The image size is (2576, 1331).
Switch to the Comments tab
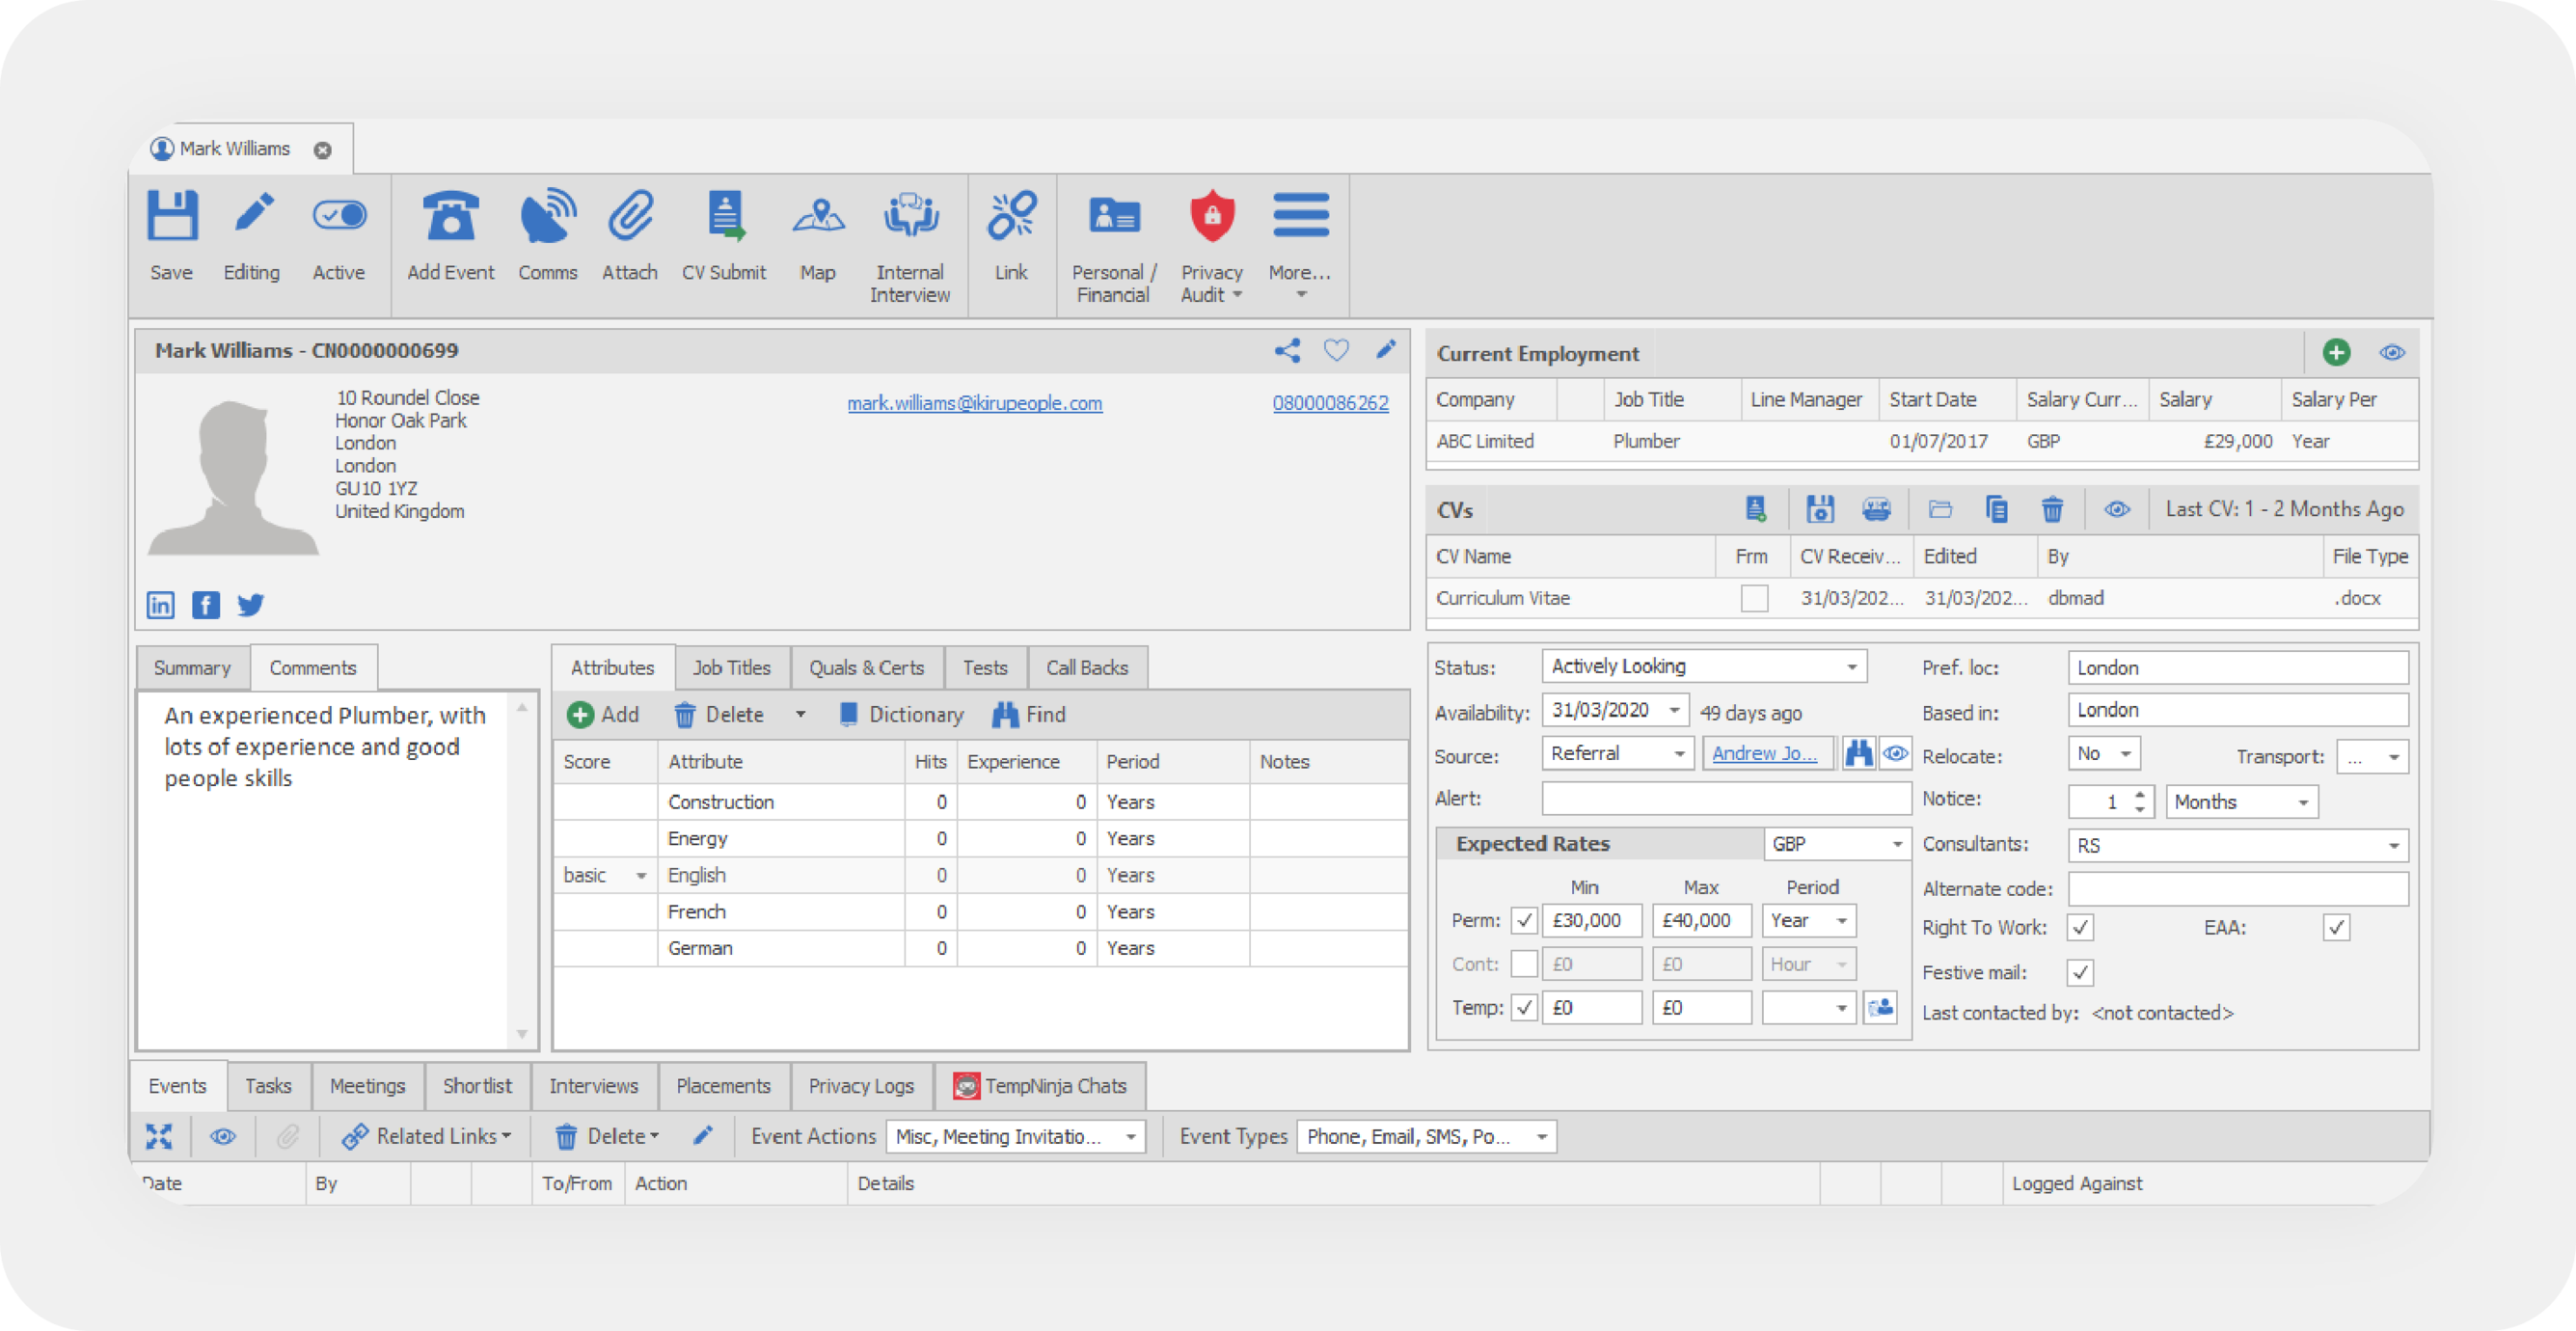coord(313,667)
